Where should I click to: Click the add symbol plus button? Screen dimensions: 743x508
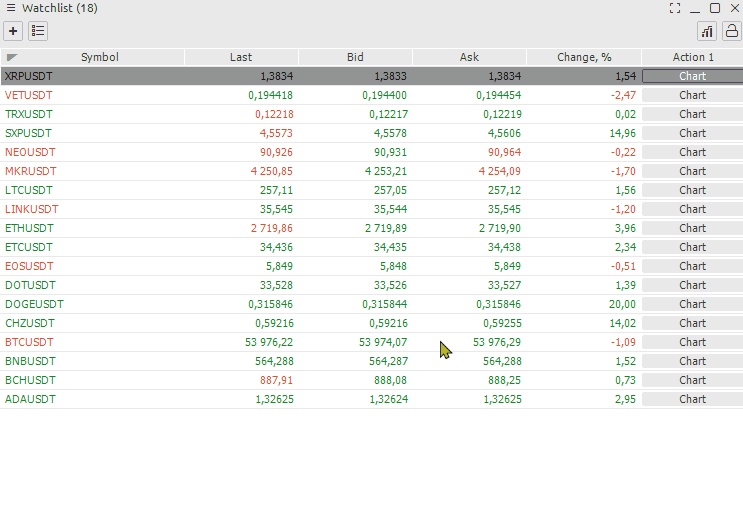click(x=13, y=31)
